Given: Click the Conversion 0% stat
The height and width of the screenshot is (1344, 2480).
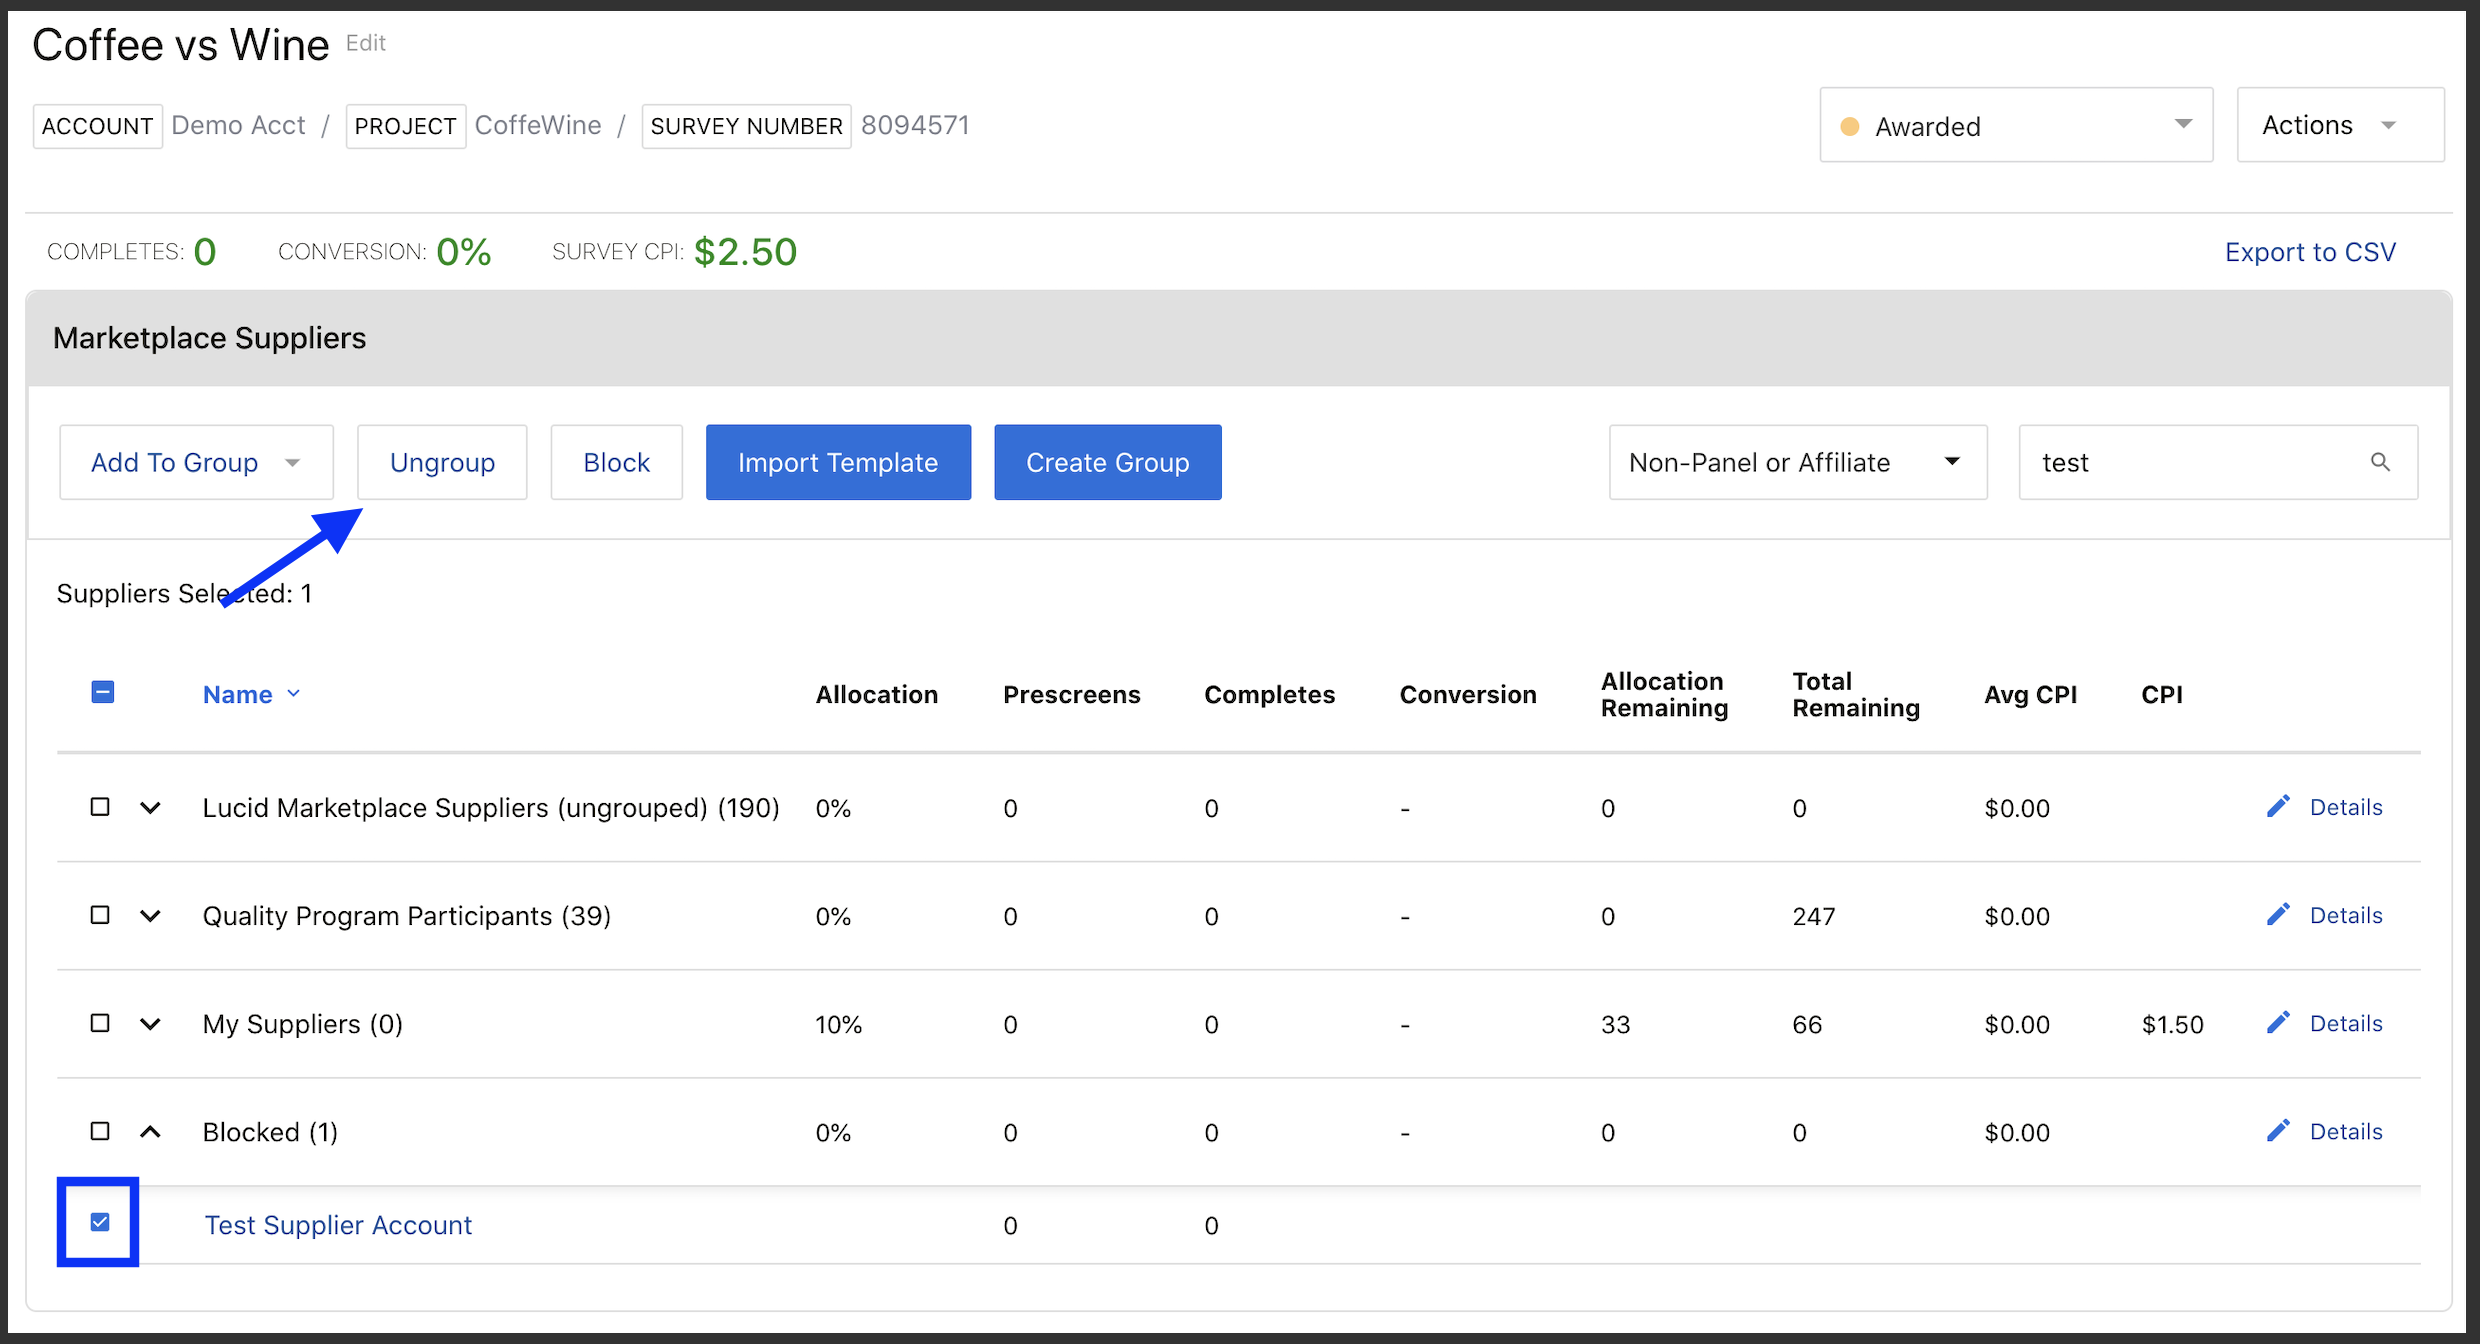Looking at the screenshot, I should 463,252.
